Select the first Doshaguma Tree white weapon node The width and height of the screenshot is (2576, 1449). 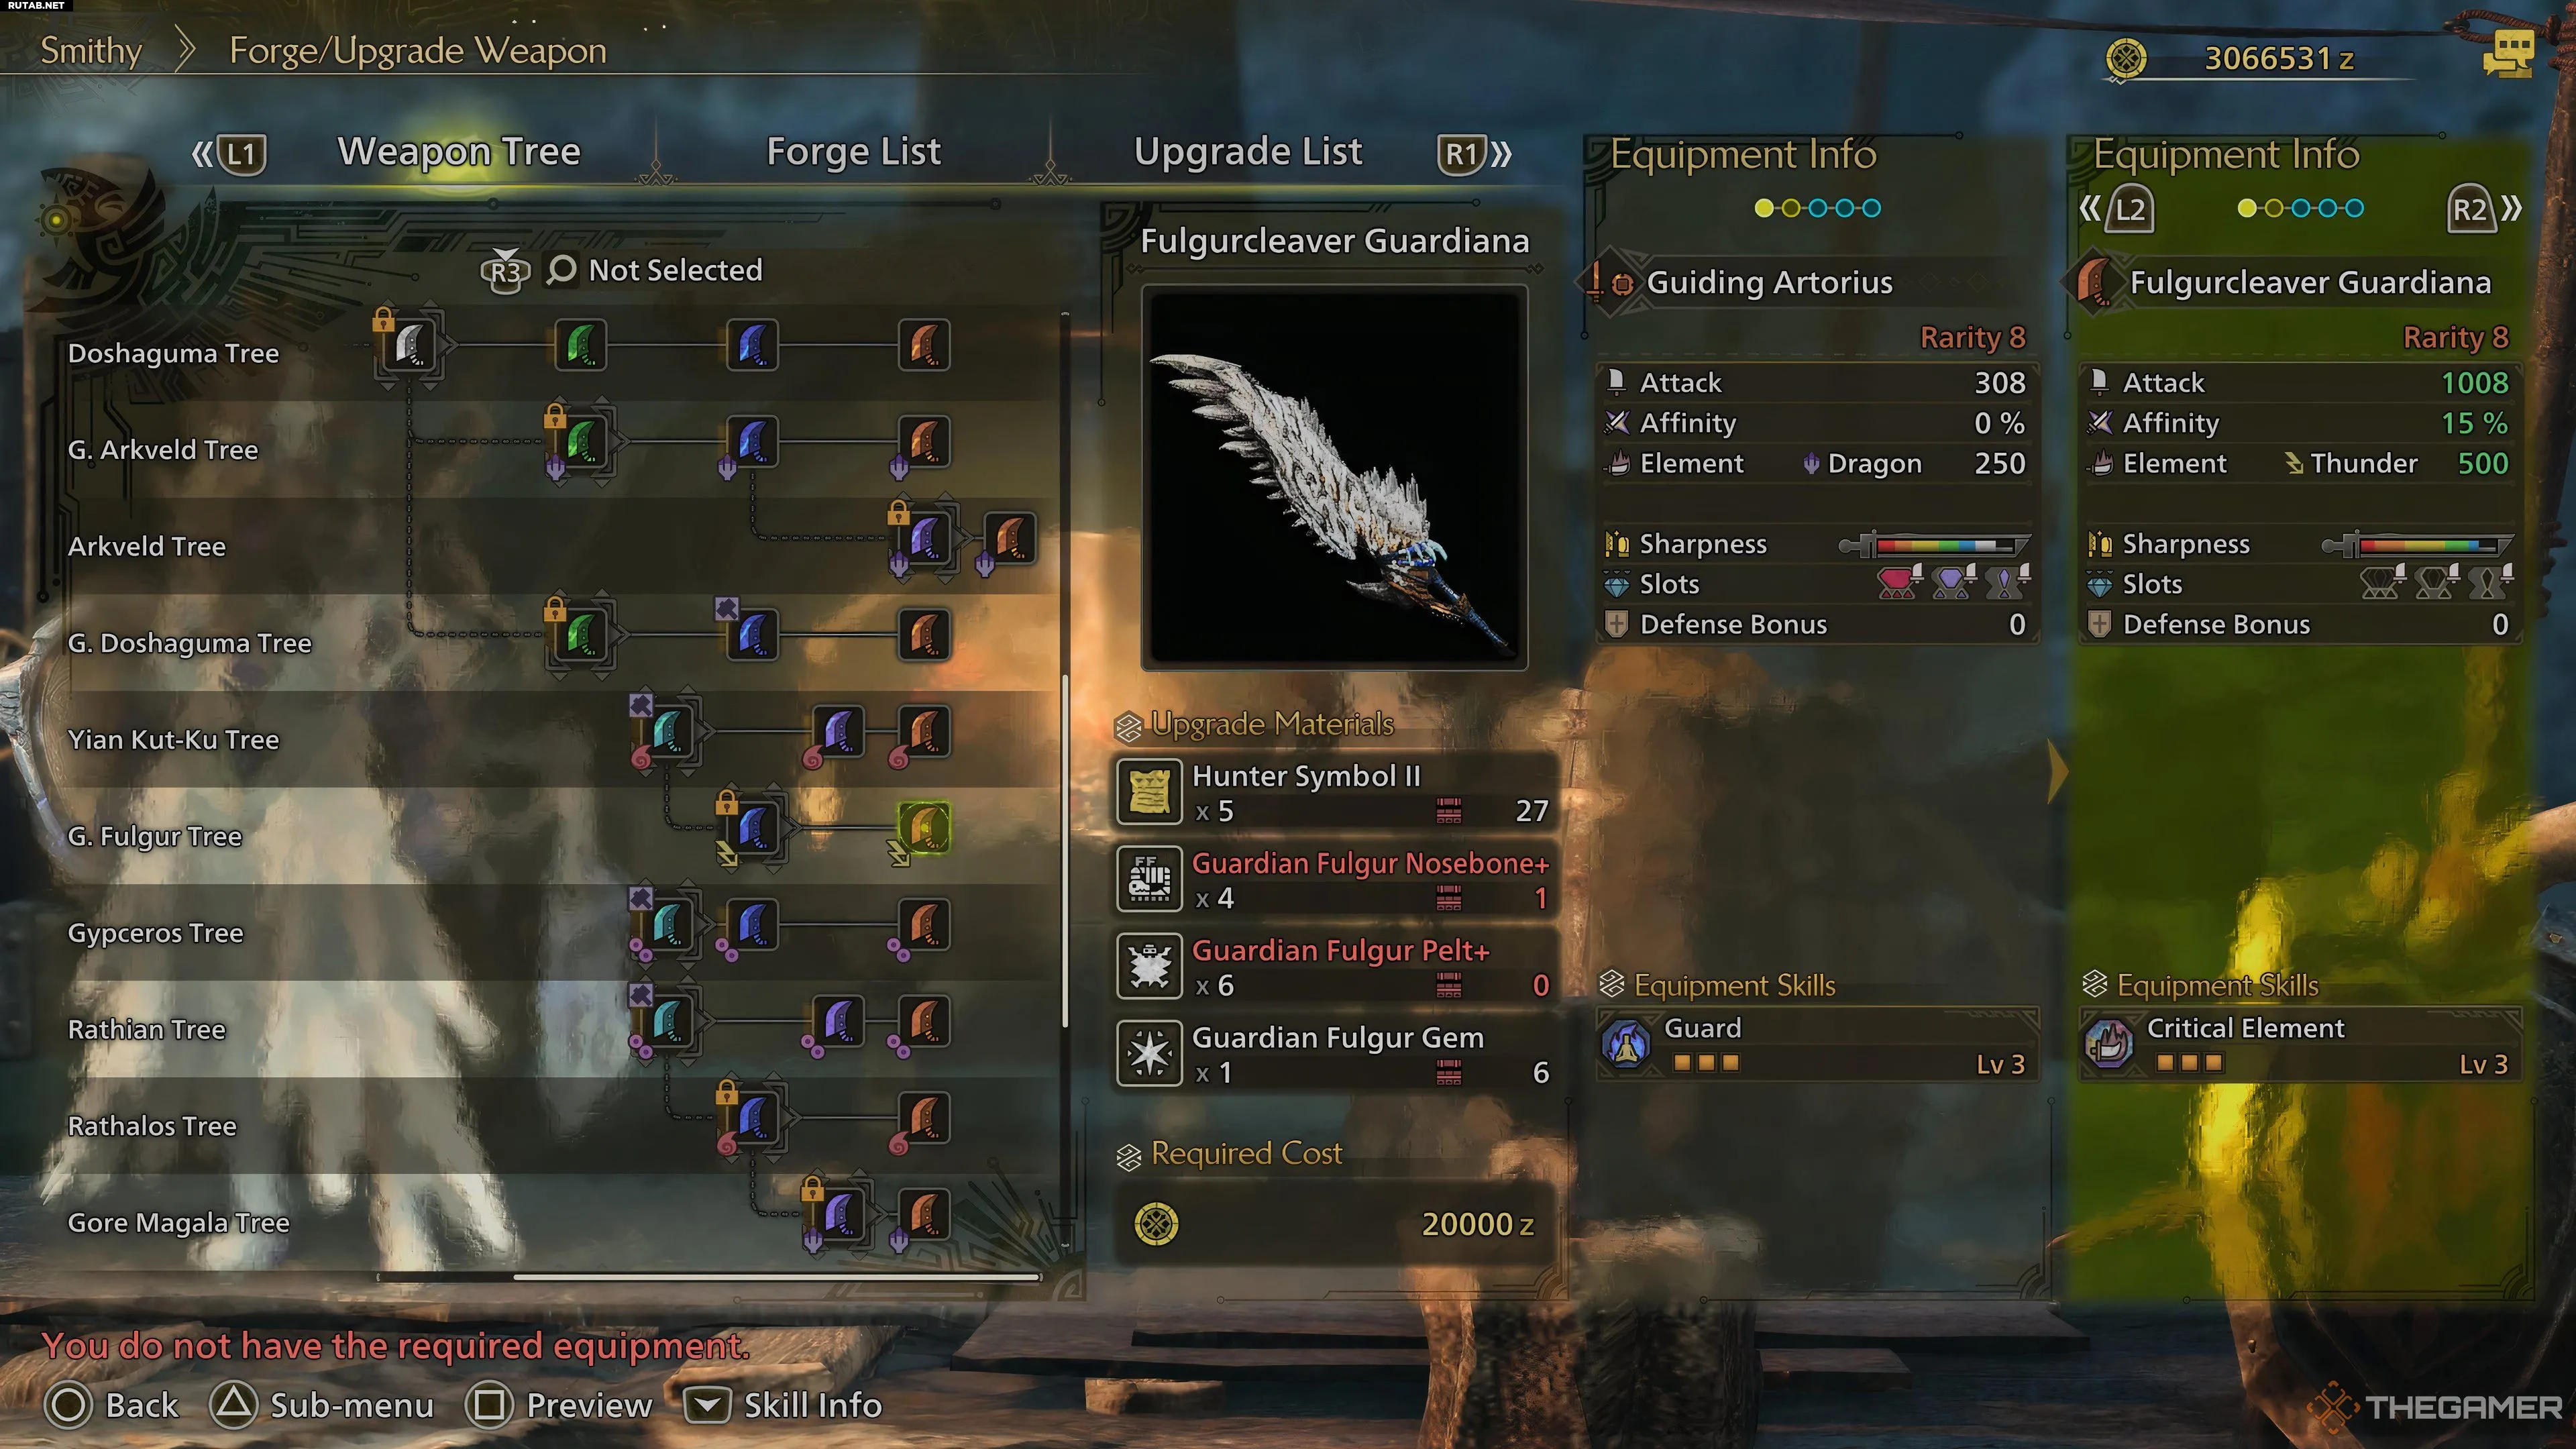(409, 345)
